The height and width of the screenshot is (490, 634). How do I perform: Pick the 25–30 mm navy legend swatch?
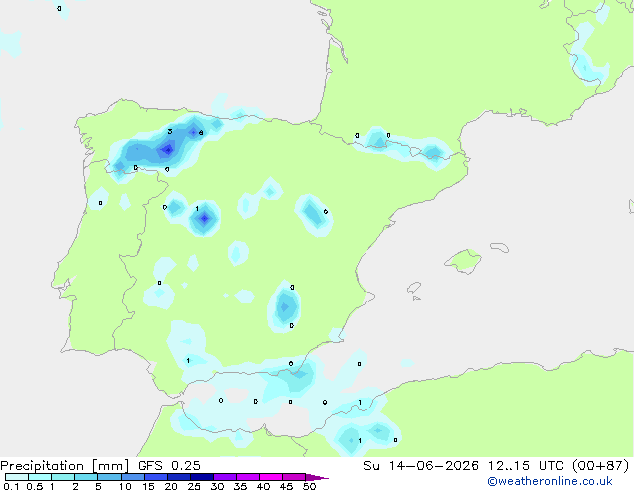coord(201,477)
